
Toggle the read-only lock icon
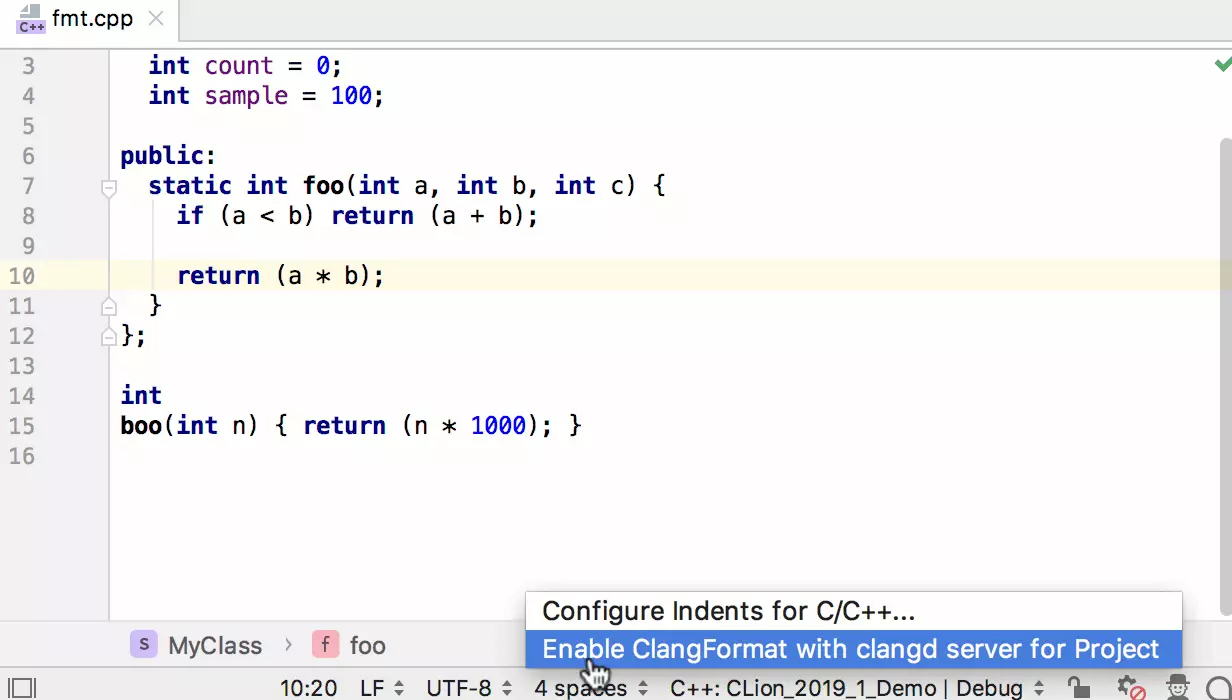pyautogui.click(x=1078, y=688)
